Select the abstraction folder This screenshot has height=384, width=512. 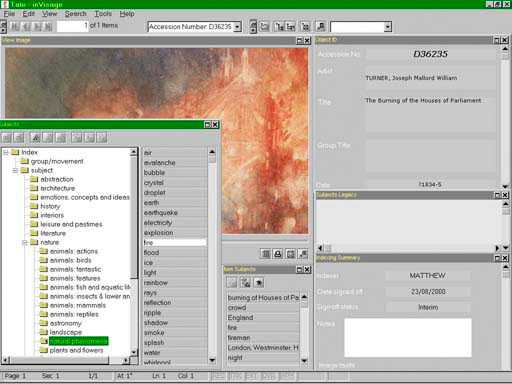coord(57,179)
